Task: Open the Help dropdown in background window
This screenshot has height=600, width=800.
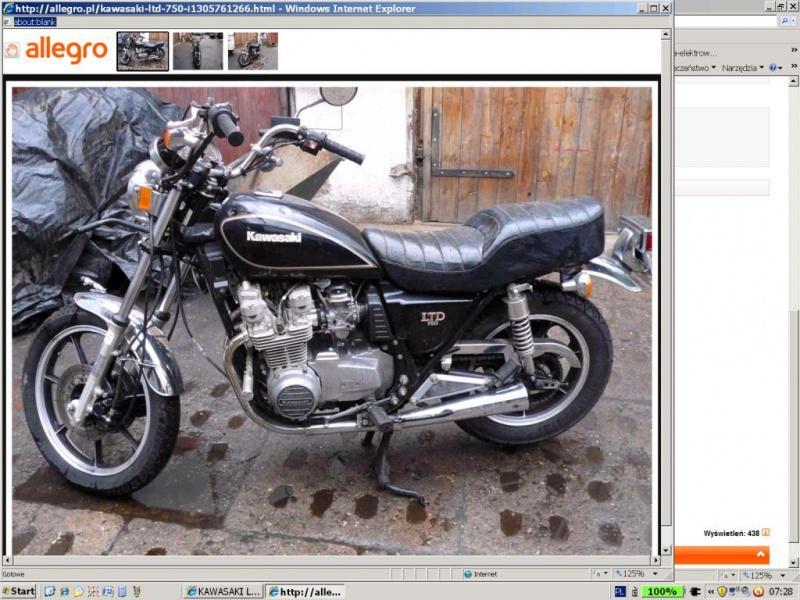Action: click(x=776, y=68)
